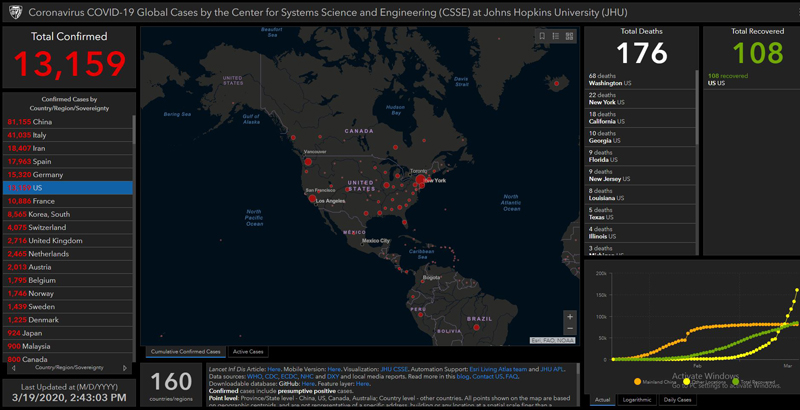This screenshot has width=800, height=410.
Task: Open the CDC data source link
Action: [x=271, y=376]
